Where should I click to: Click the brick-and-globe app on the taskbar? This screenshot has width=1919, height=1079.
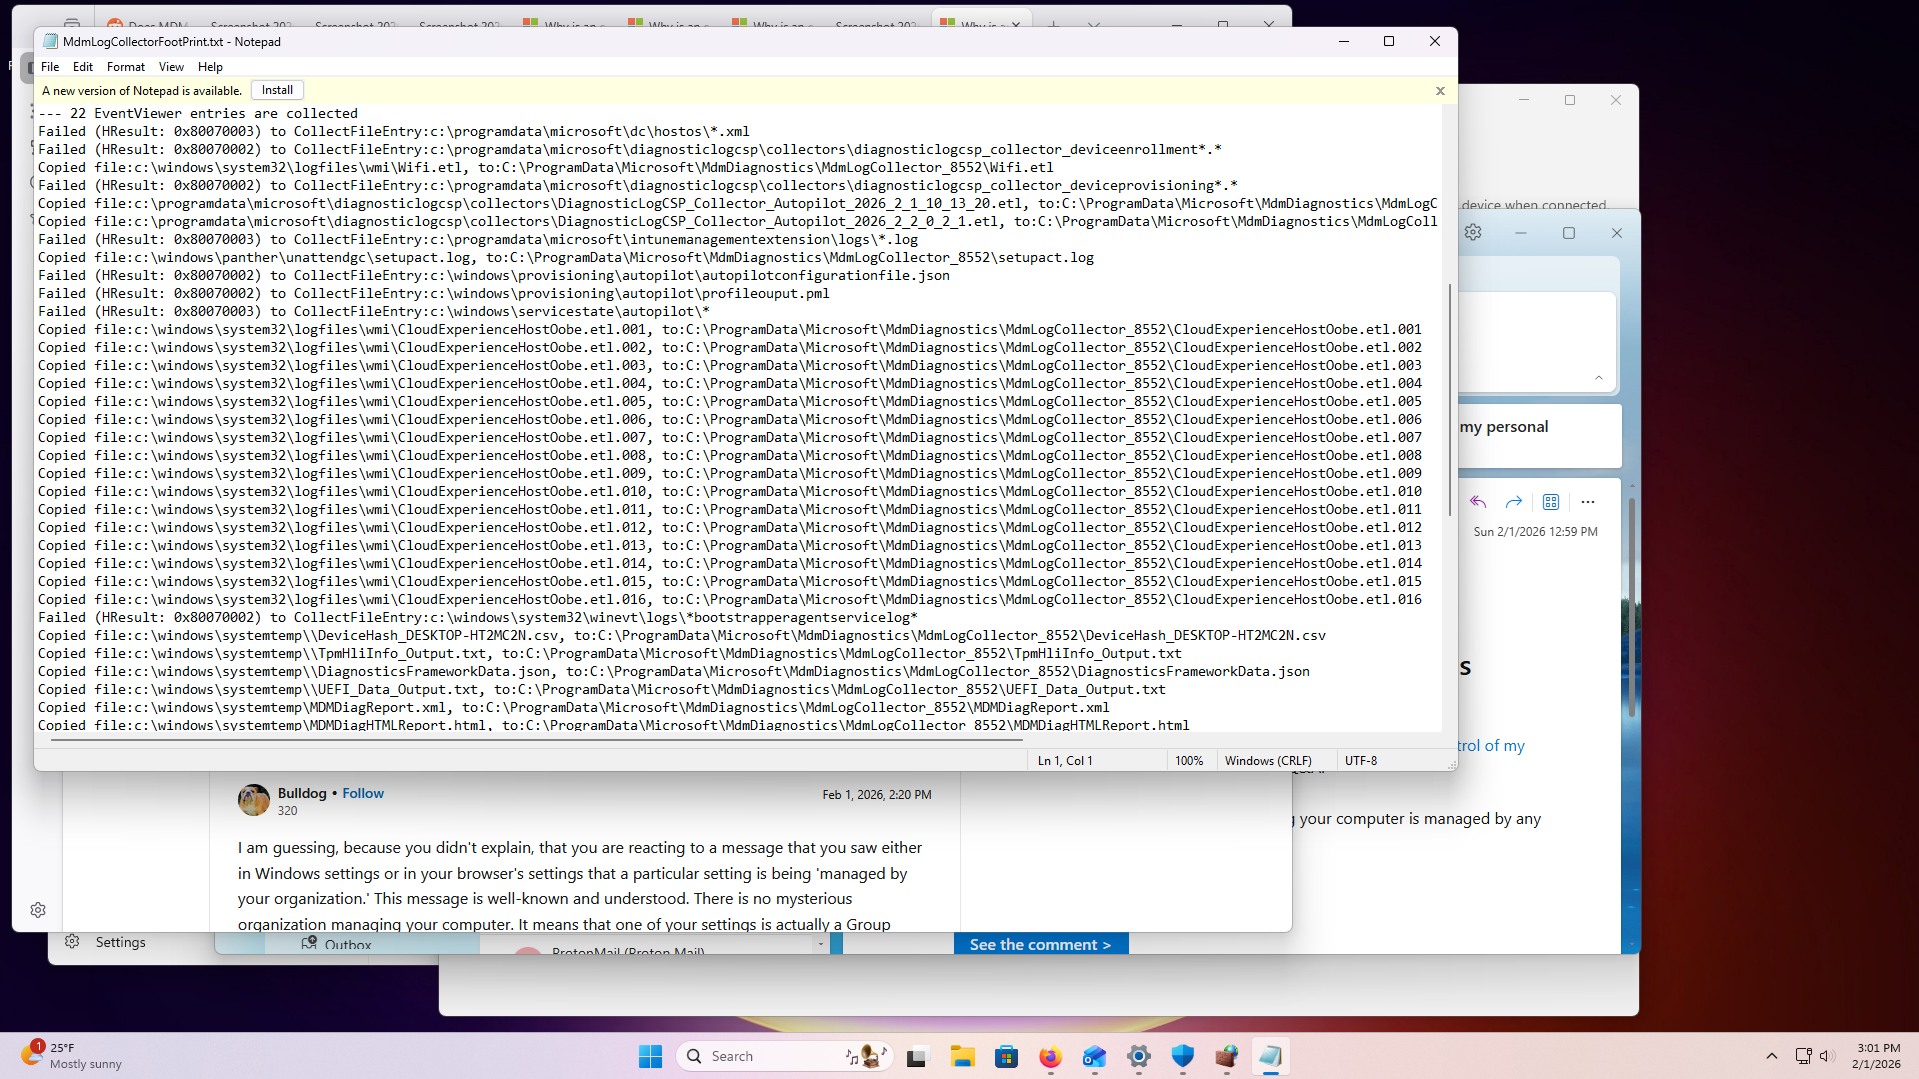[x=1226, y=1056]
